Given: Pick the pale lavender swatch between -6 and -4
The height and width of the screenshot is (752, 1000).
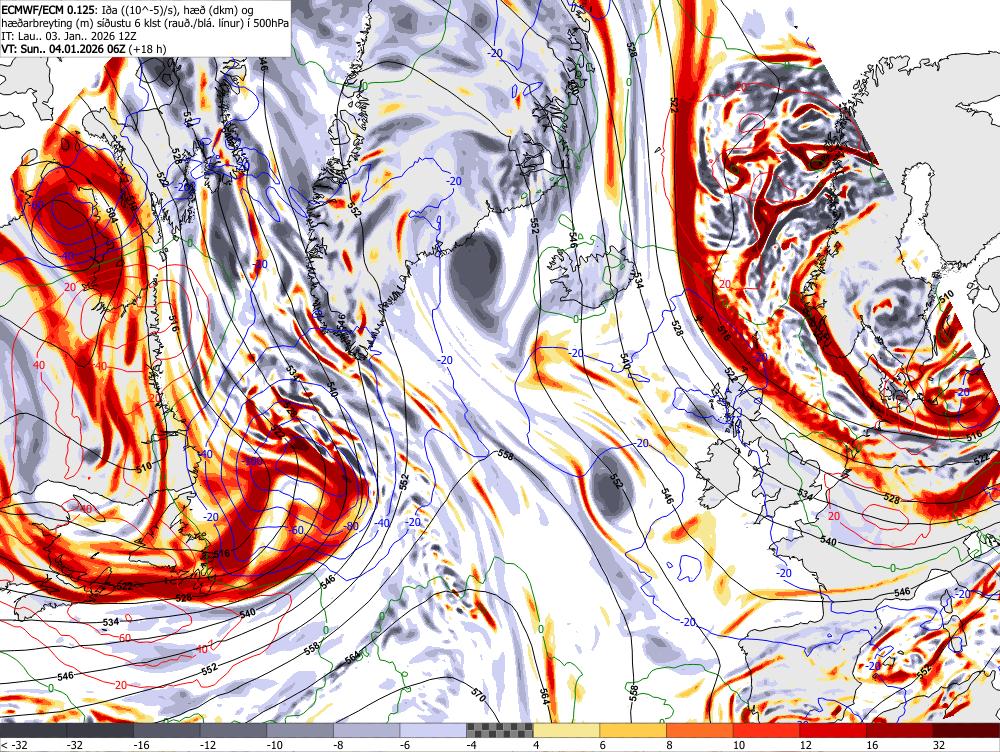Looking at the screenshot, I should 433,730.
